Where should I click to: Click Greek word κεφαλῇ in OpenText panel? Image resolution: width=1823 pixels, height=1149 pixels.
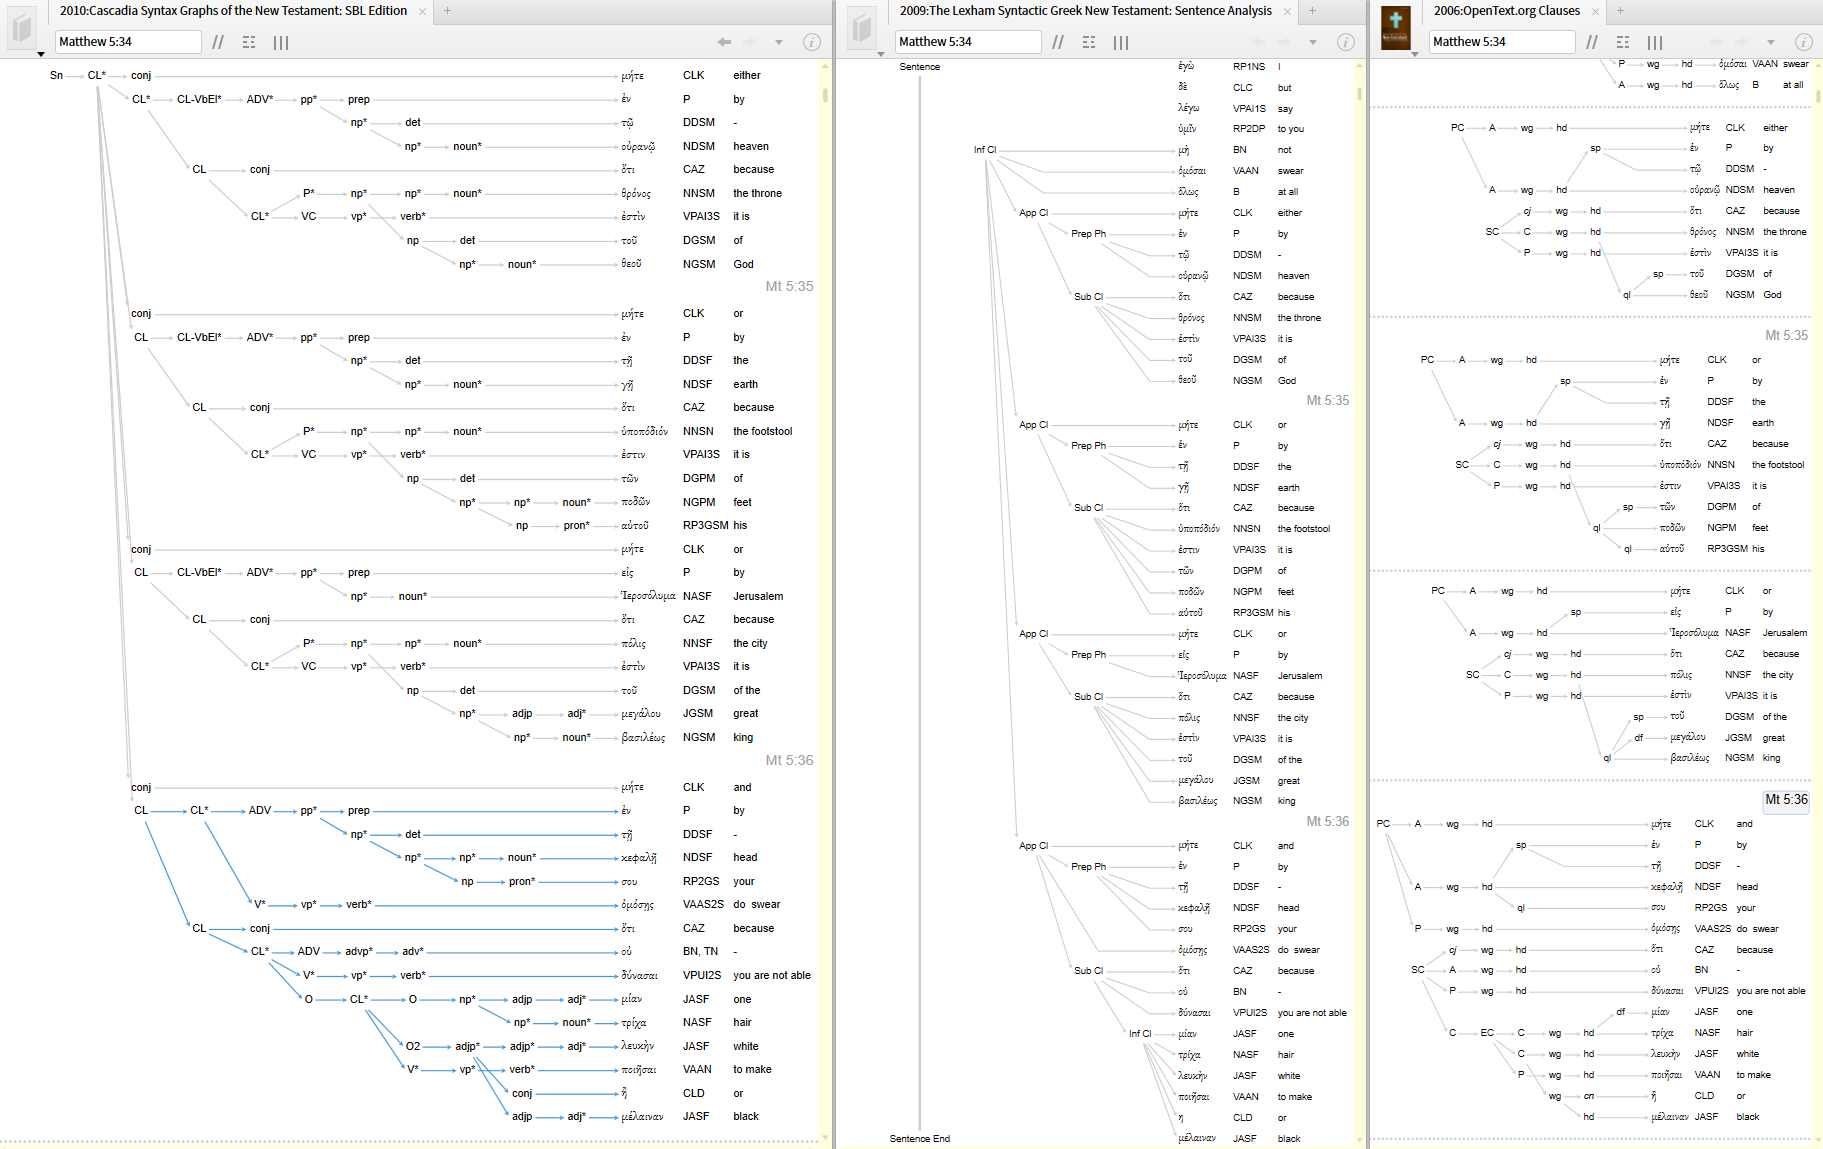pos(1666,887)
